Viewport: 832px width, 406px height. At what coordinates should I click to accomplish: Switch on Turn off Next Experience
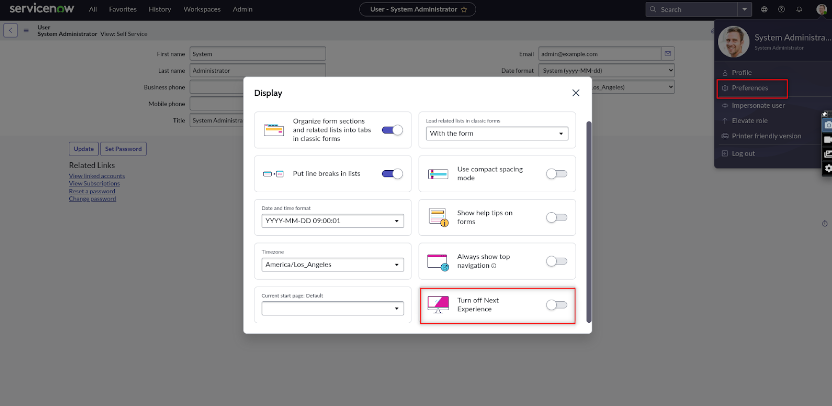[556, 305]
